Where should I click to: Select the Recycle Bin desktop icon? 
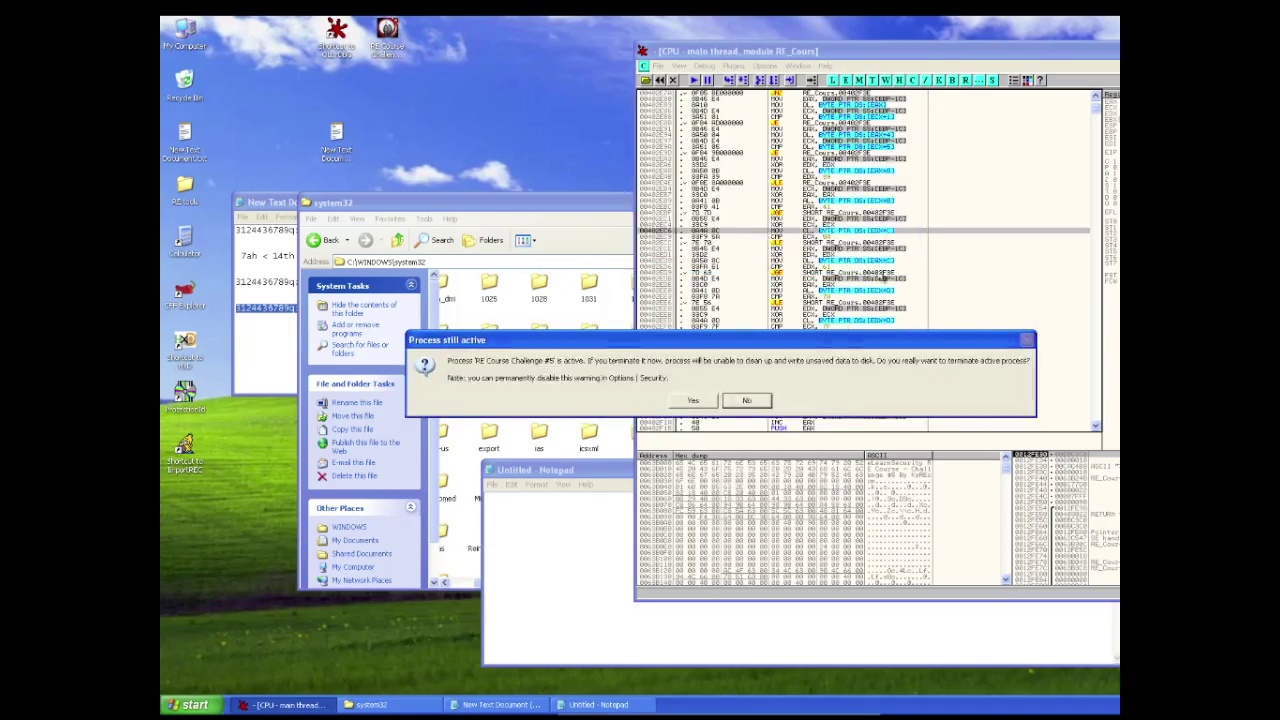[x=184, y=86]
